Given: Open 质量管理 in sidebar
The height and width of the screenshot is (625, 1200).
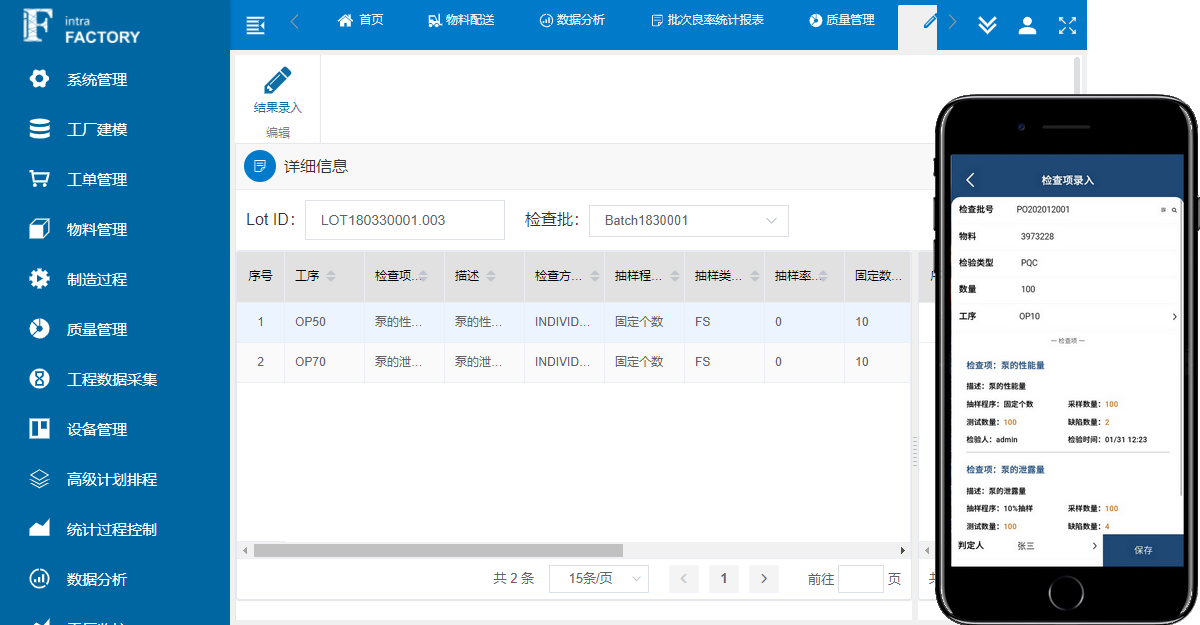Looking at the screenshot, I should click(97, 330).
